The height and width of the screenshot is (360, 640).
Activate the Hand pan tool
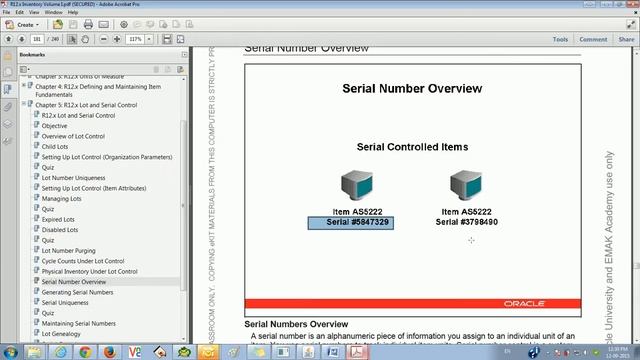click(x=85, y=39)
